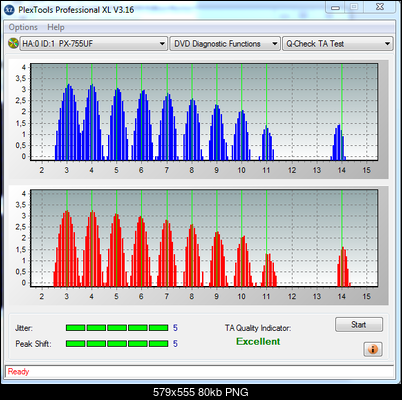Click the blue histogram peak at 7
Image resolution: width=402 pixels, height=400 pixels.
tap(168, 127)
